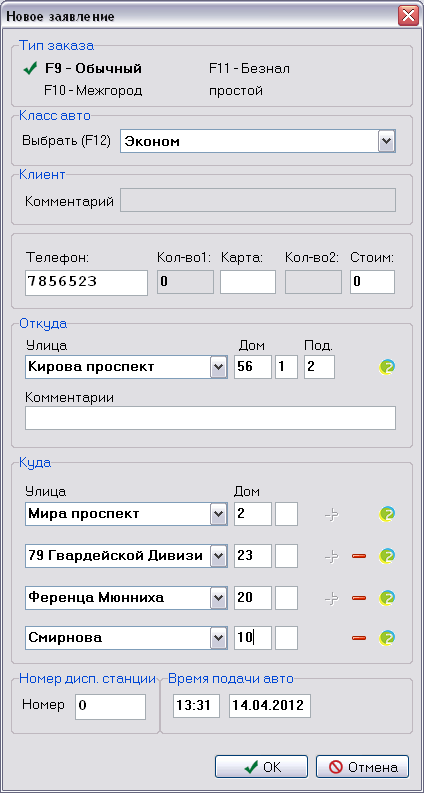
Task: Add a destination after Мира проспект row
Action: 331,515
